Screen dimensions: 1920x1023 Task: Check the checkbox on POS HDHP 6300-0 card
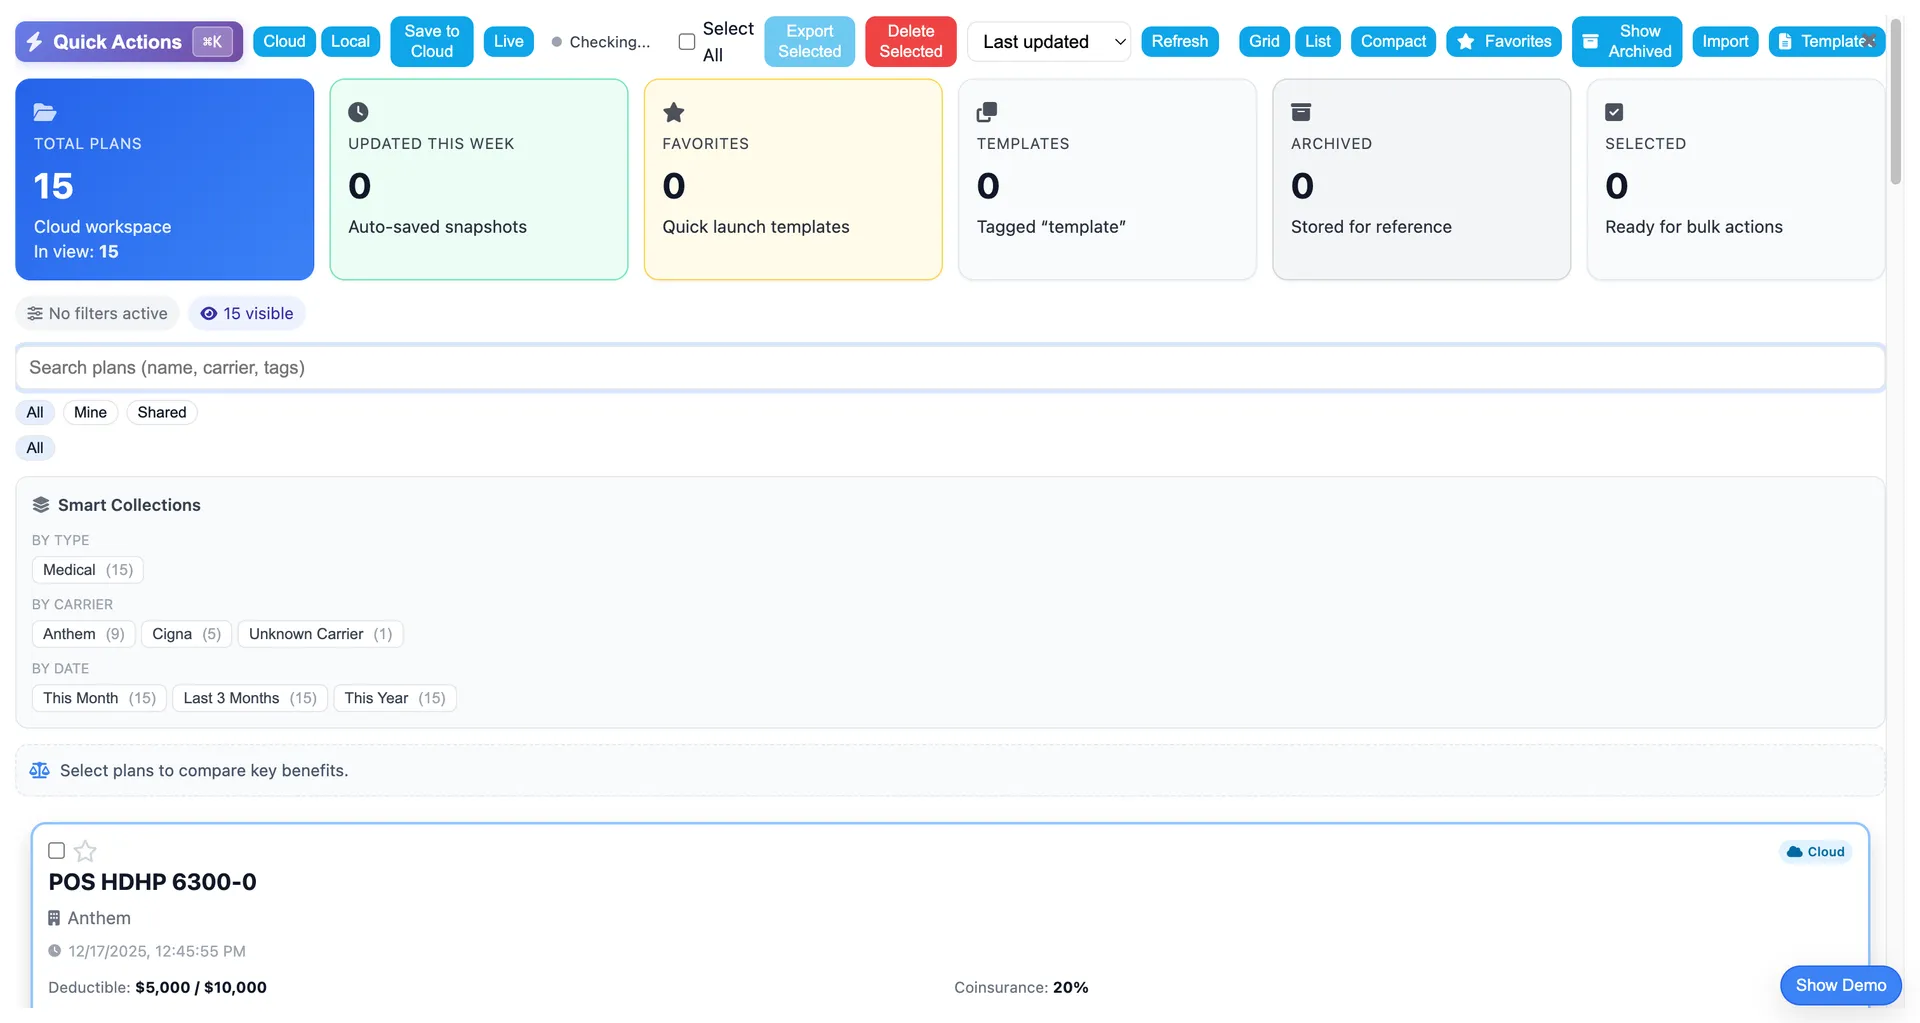pos(56,850)
